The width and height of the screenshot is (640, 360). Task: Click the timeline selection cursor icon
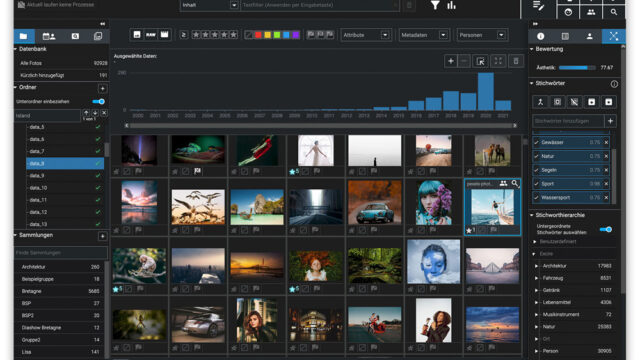(480, 61)
